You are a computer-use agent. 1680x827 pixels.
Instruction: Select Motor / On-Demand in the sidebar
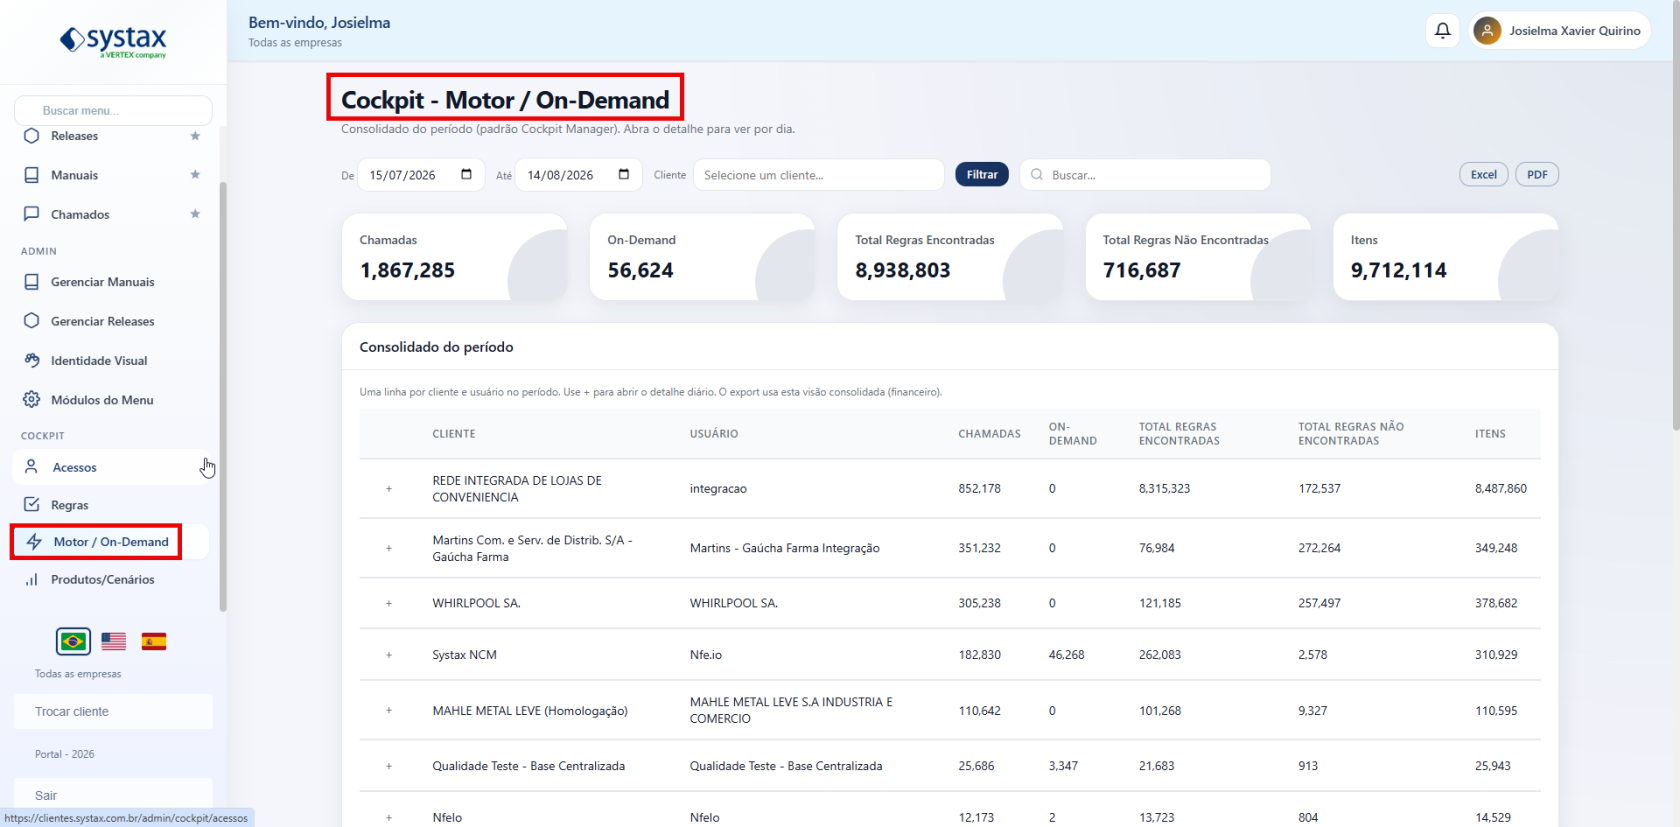pyautogui.click(x=112, y=542)
